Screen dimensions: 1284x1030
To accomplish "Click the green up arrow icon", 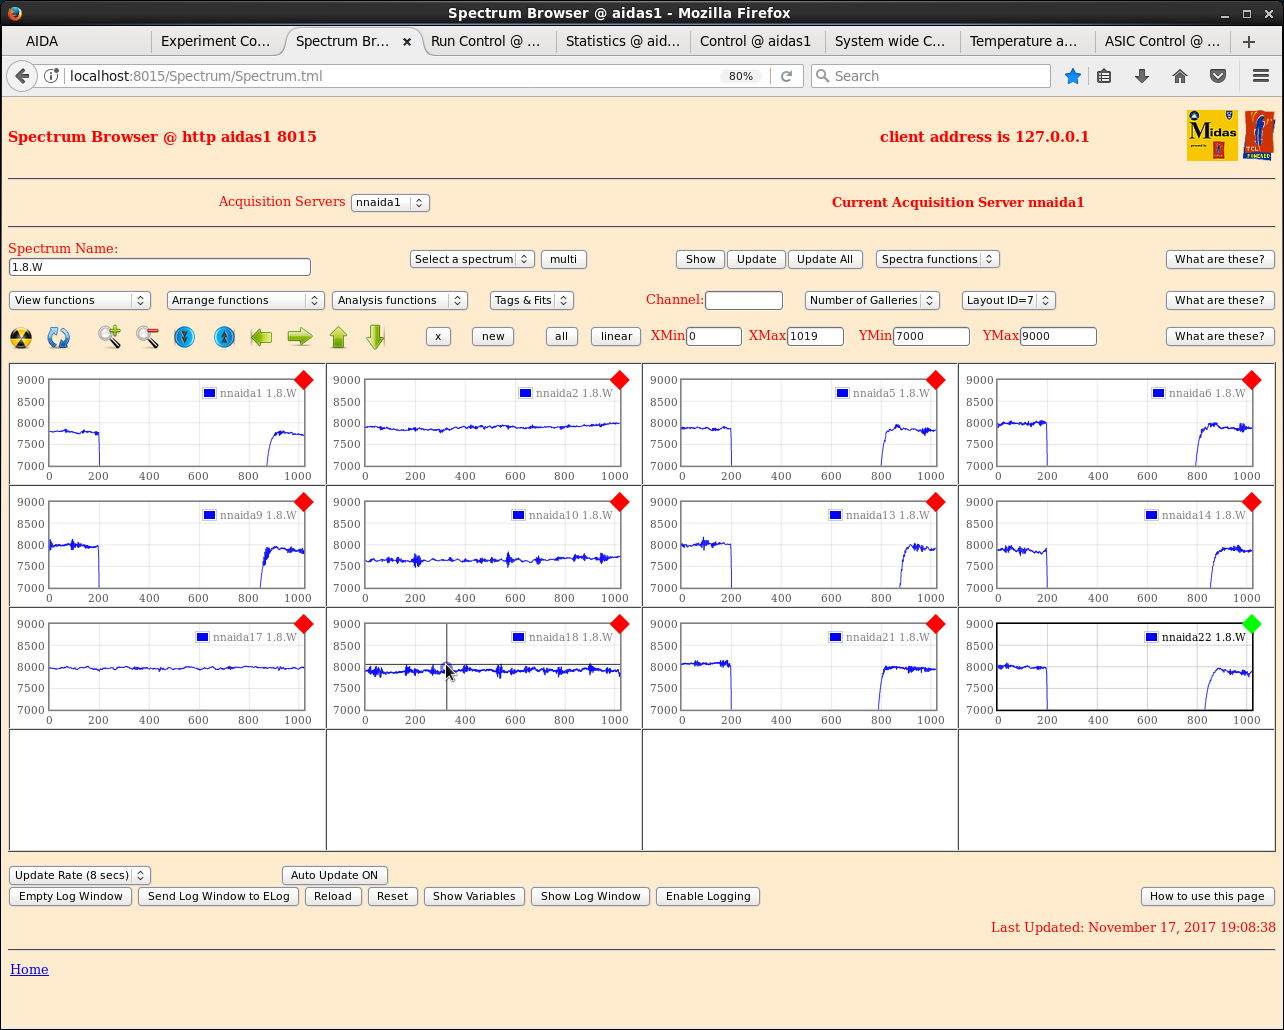I will coord(338,337).
